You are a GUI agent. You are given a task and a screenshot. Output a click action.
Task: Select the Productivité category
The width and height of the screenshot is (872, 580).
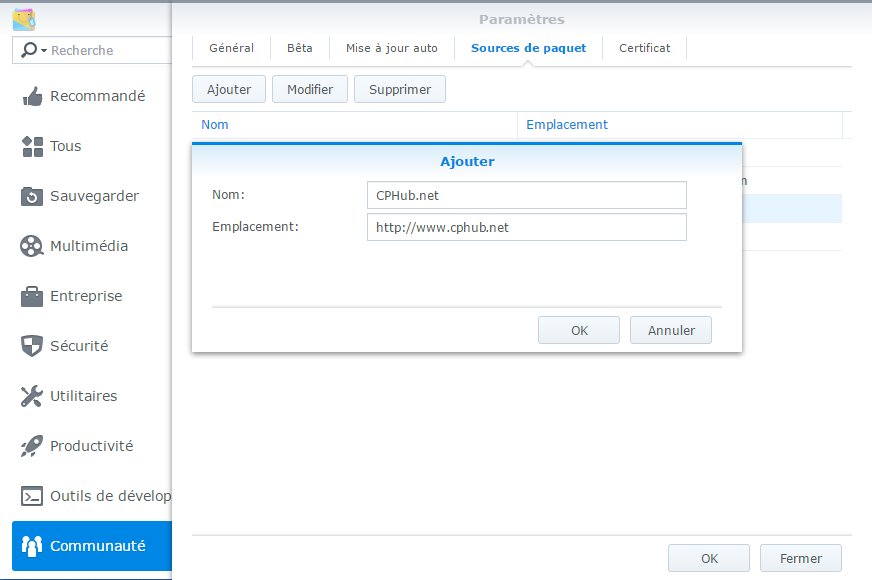pyautogui.click(x=92, y=446)
